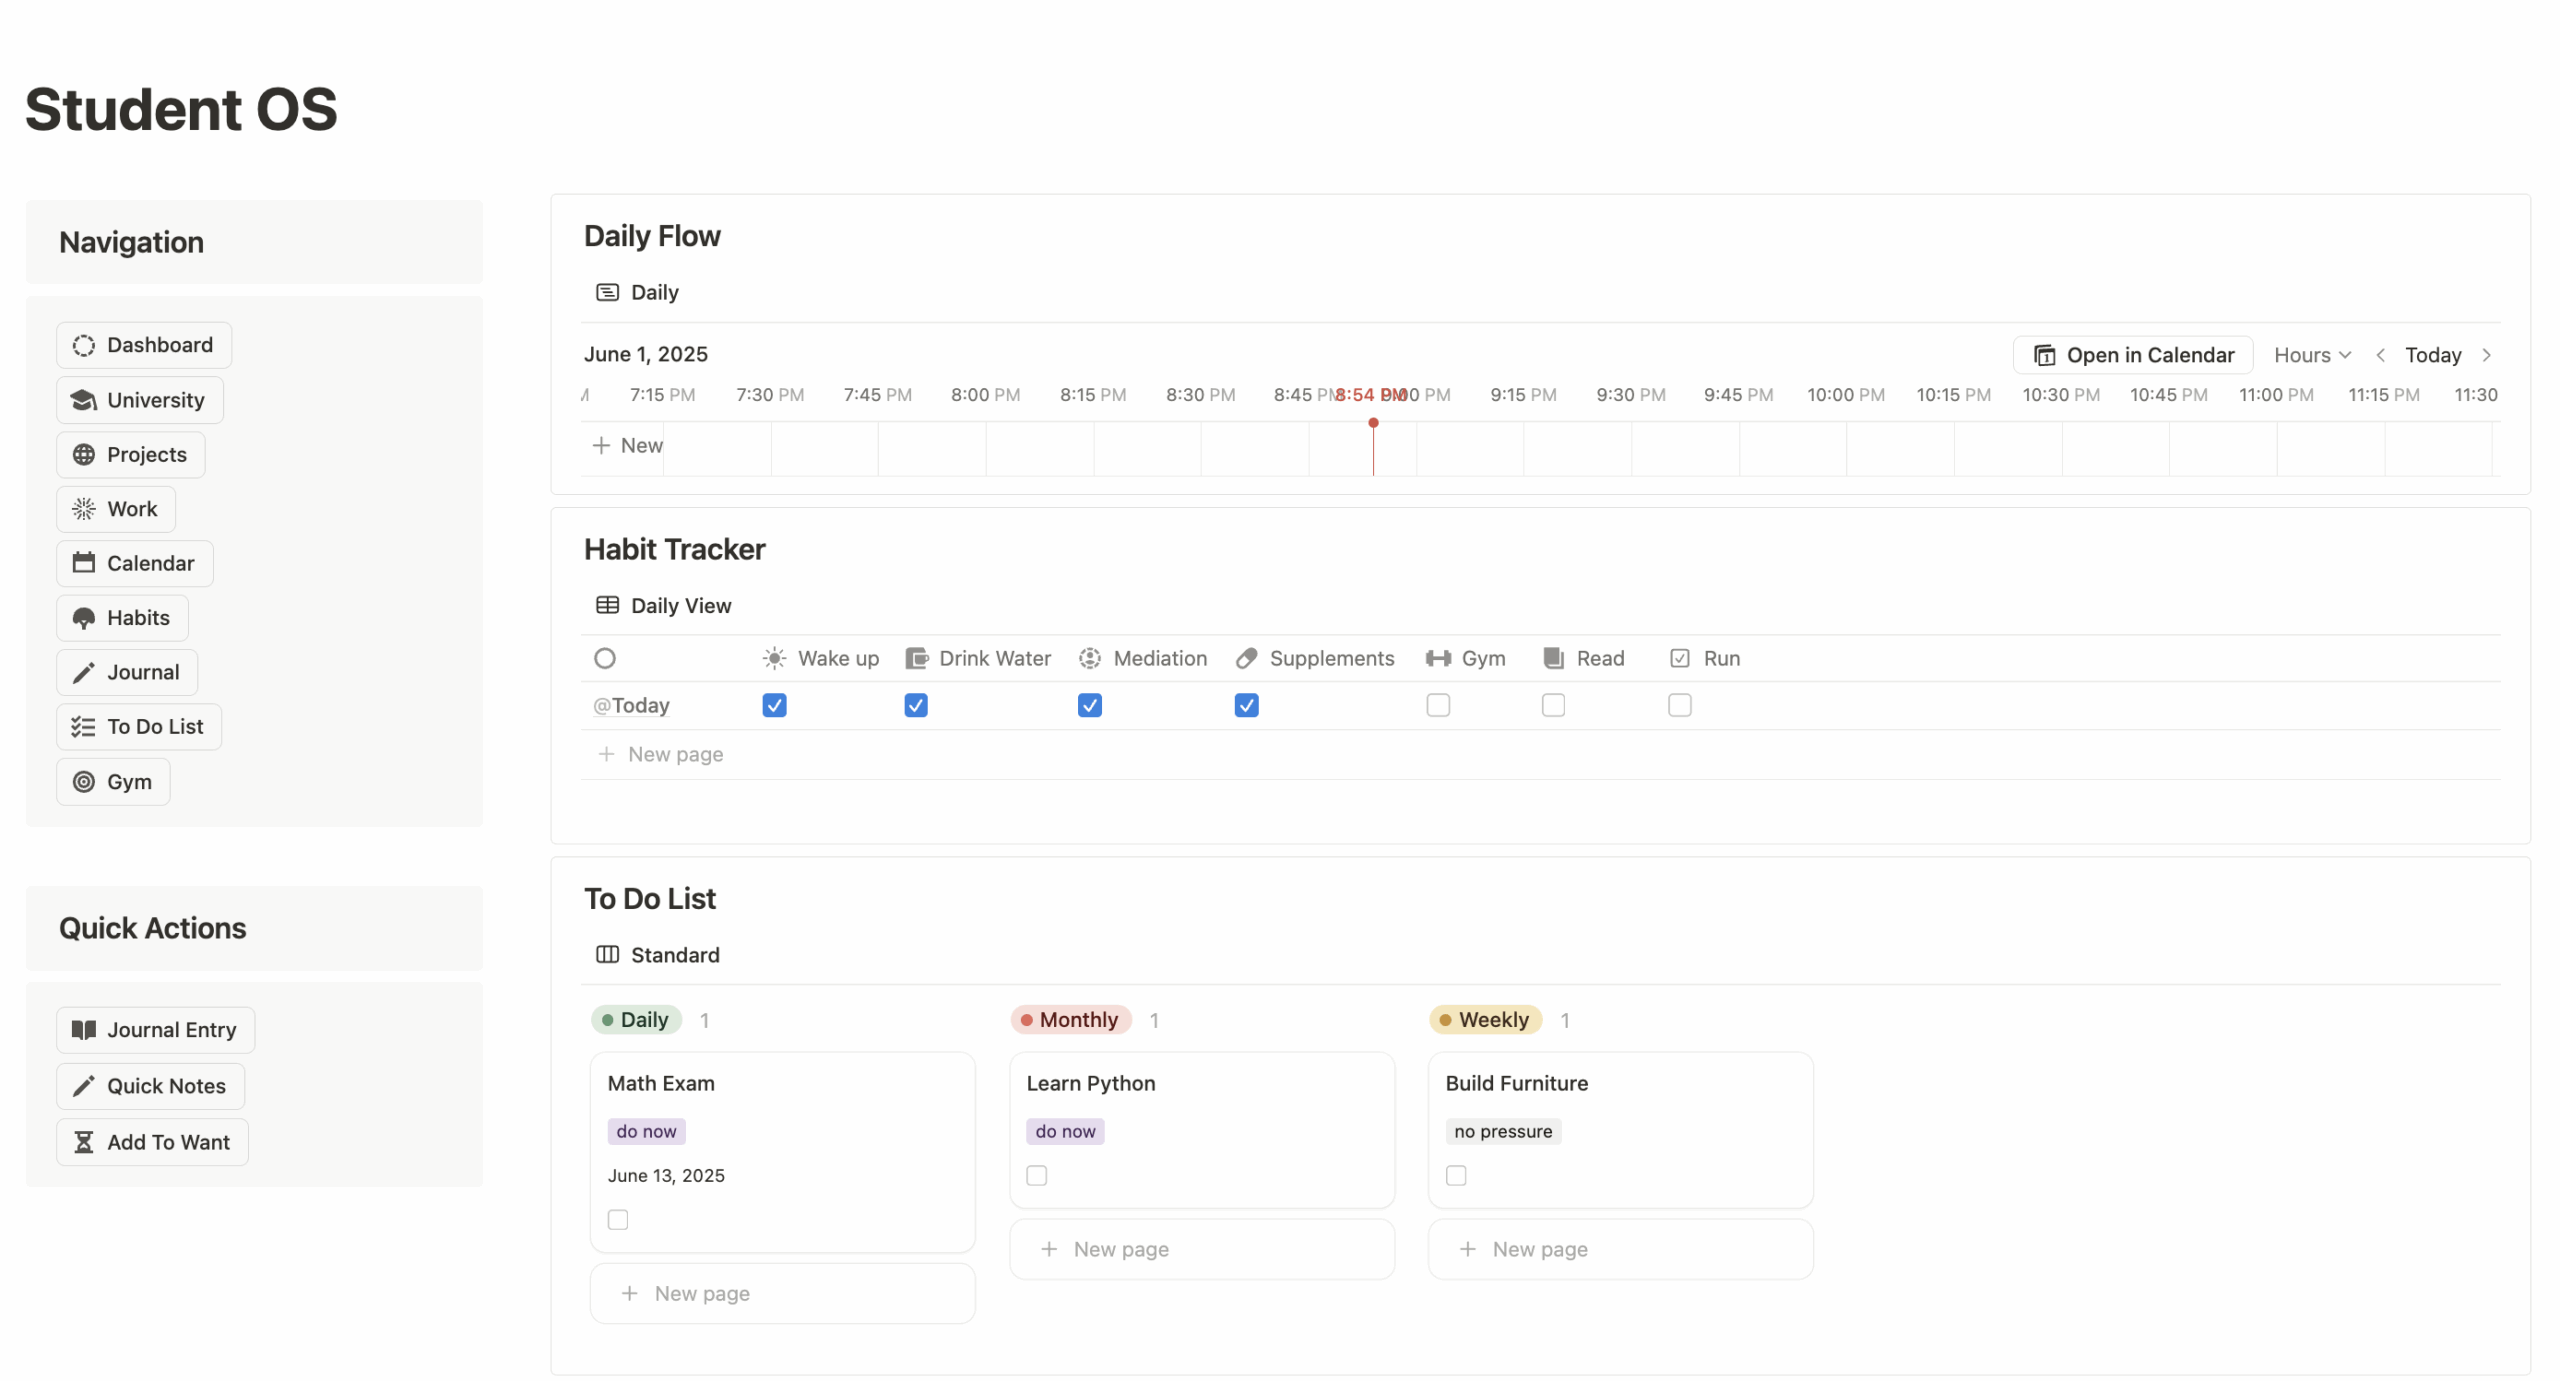
Task: Open the Hours timescale dropdown
Action: point(2312,355)
